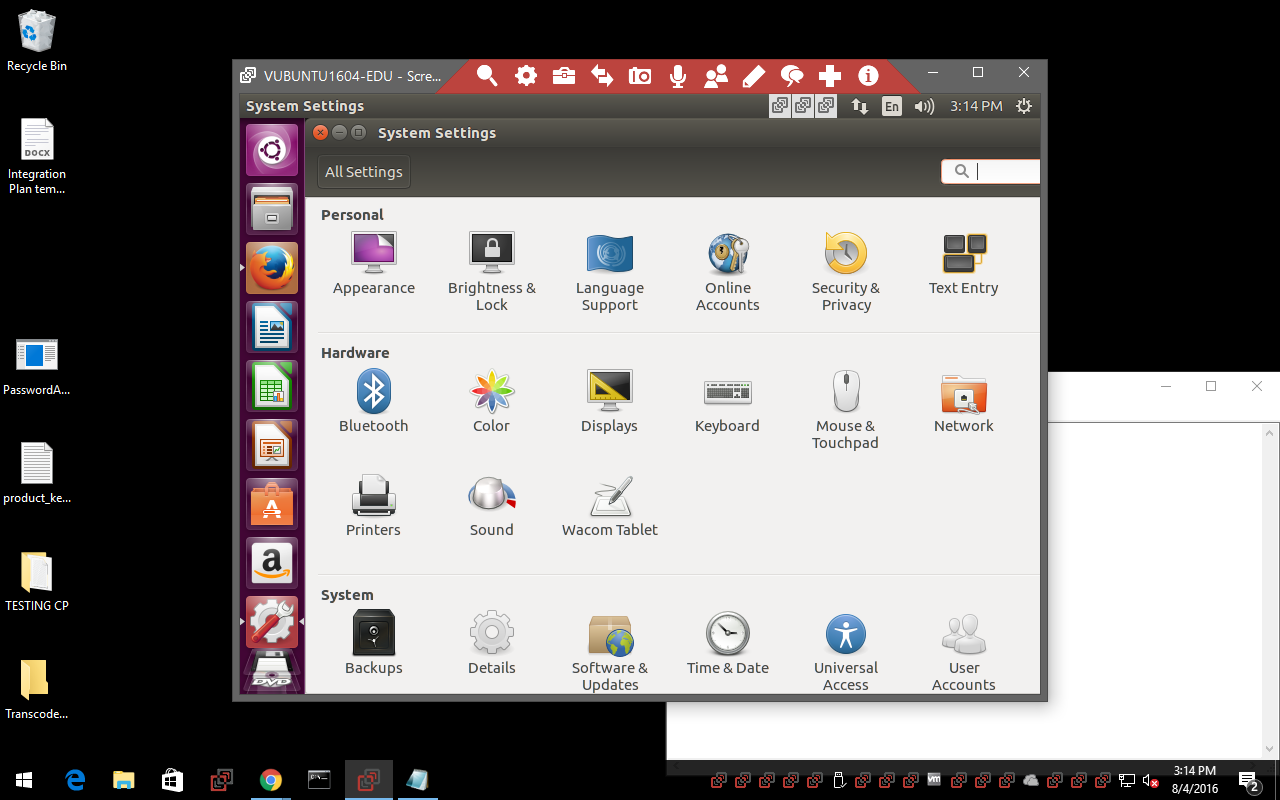Click the two-people icon in red toolbar
Image resolution: width=1280 pixels, height=800 pixels.
tap(716, 76)
